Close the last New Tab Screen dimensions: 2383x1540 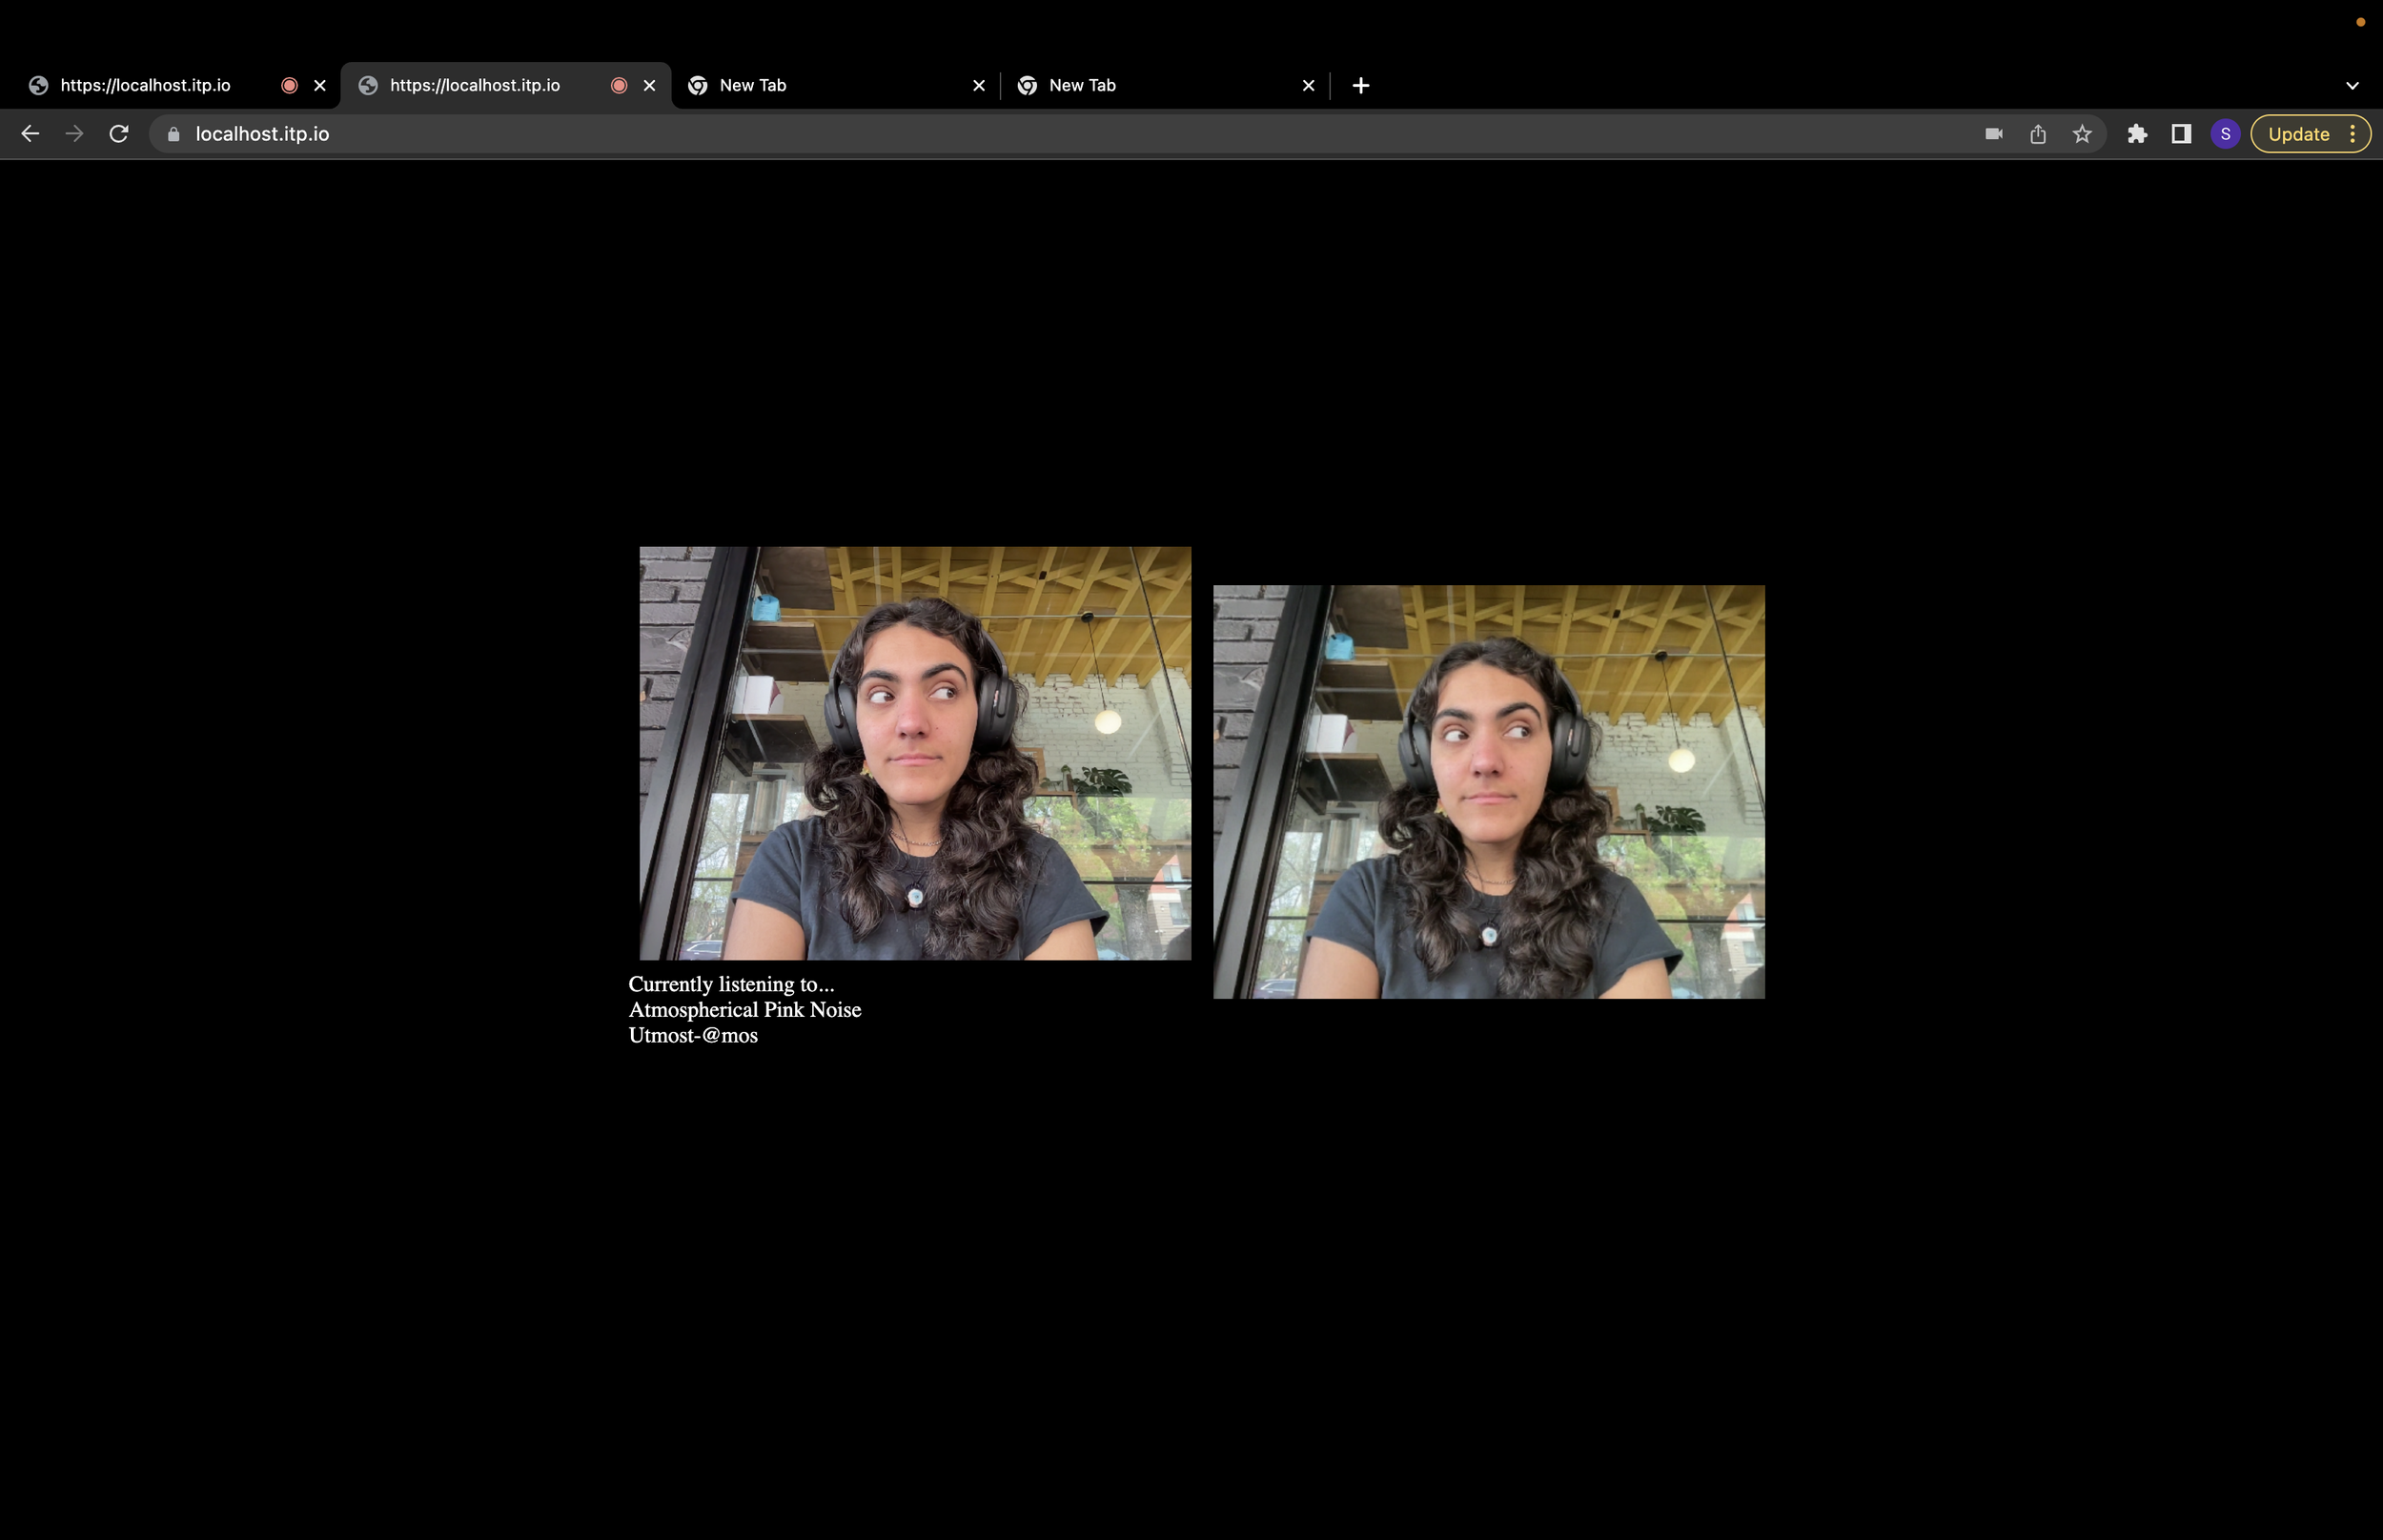[x=1308, y=86]
